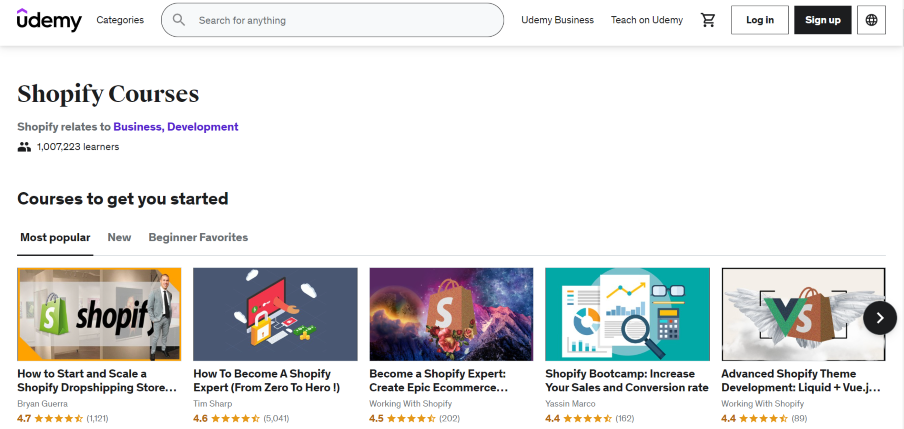Open the language globe selector

coord(871,20)
